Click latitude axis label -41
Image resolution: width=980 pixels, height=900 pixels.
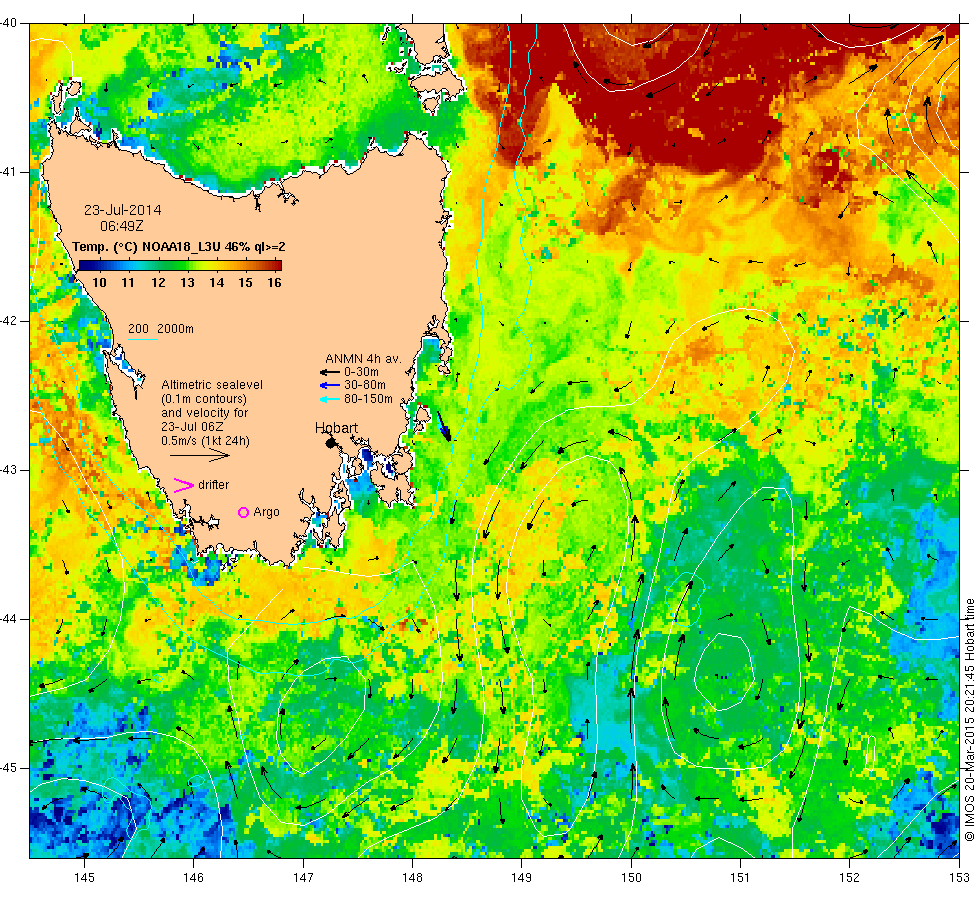point(9,172)
